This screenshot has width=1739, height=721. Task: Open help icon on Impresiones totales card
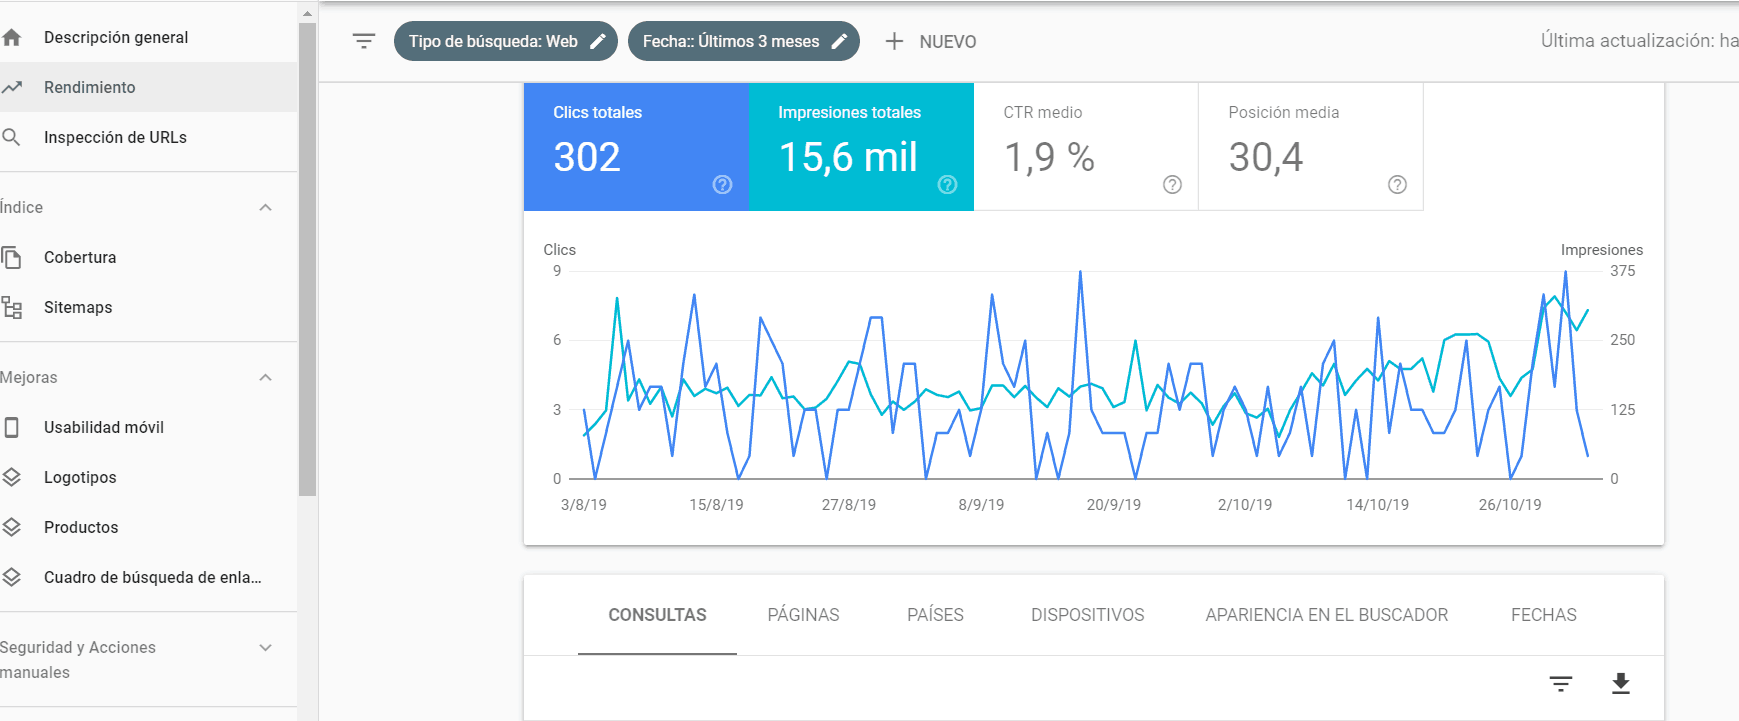[947, 184]
